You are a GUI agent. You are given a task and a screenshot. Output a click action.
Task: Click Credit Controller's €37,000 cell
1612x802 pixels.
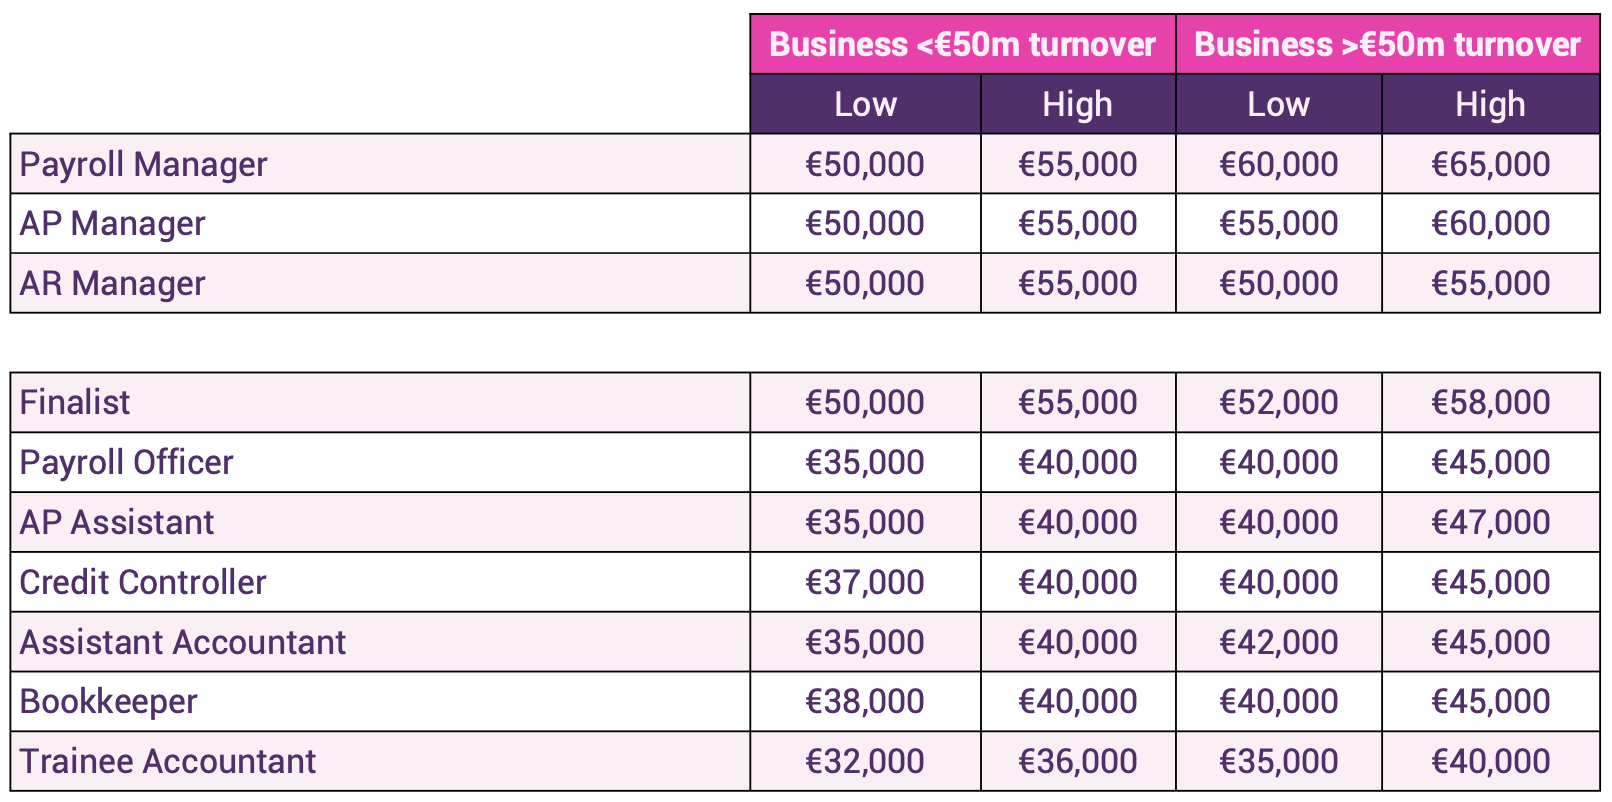coord(865,582)
